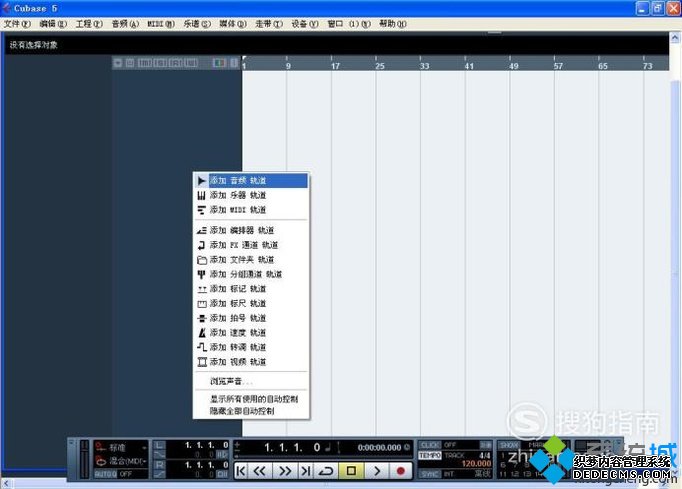Viewport: 682px width, 489px height.
Task: Click the 120.000 tempo value
Action: click(476, 464)
